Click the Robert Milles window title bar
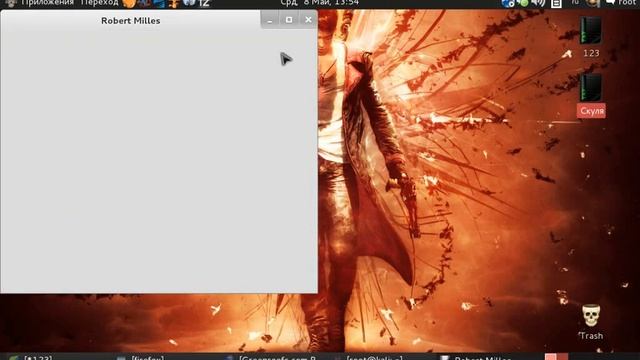This screenshot has width=640, height=360. (x=131, y=20)
